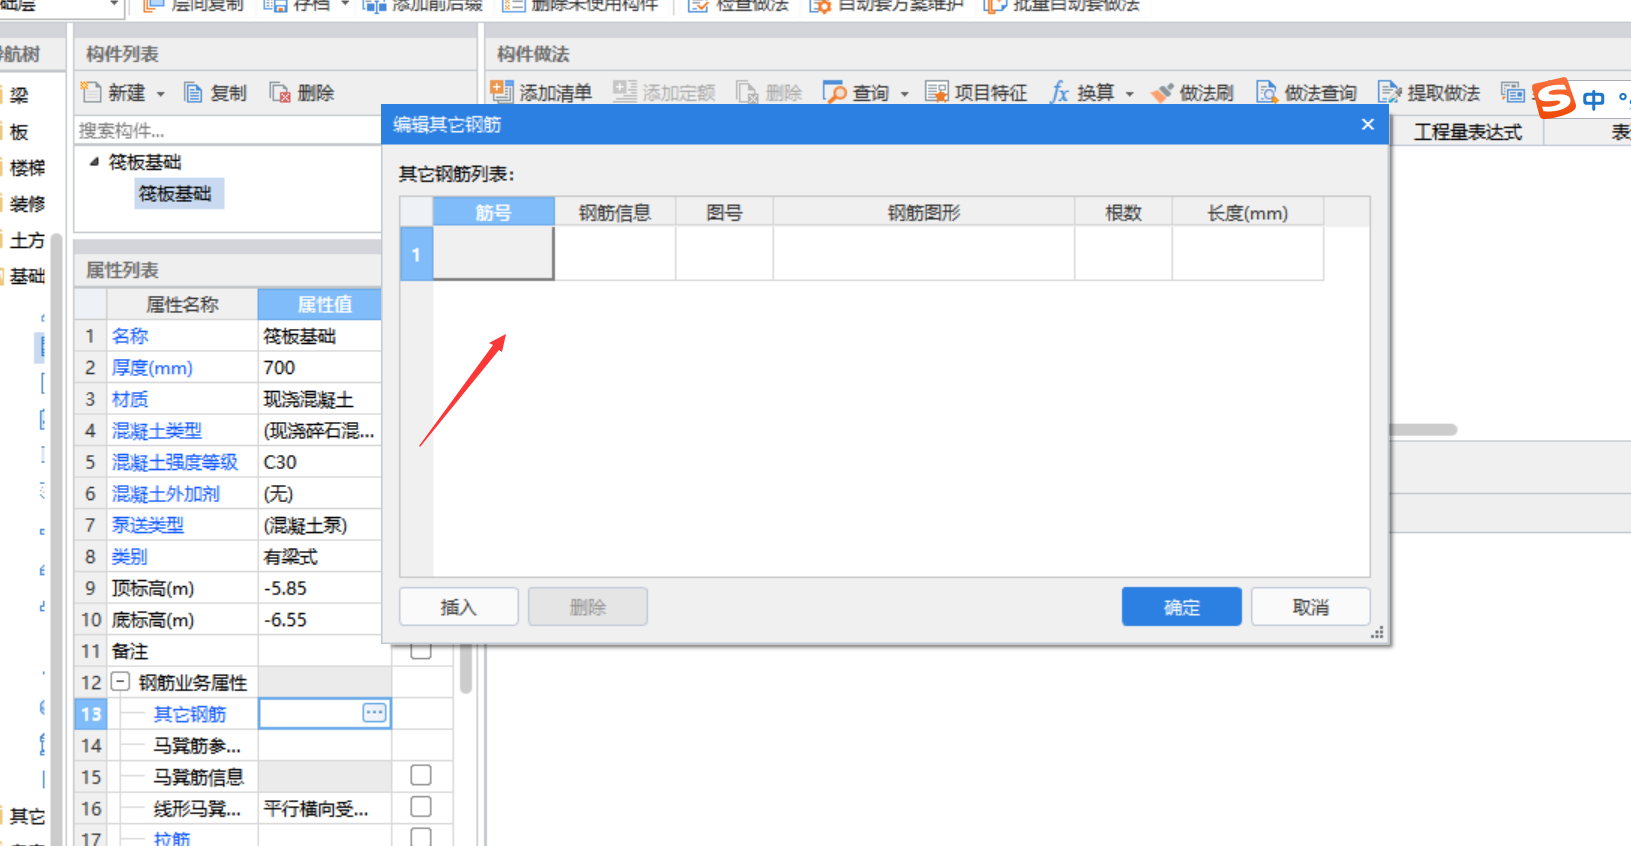Select 梁 in the navigation tree

pos(19,96)
